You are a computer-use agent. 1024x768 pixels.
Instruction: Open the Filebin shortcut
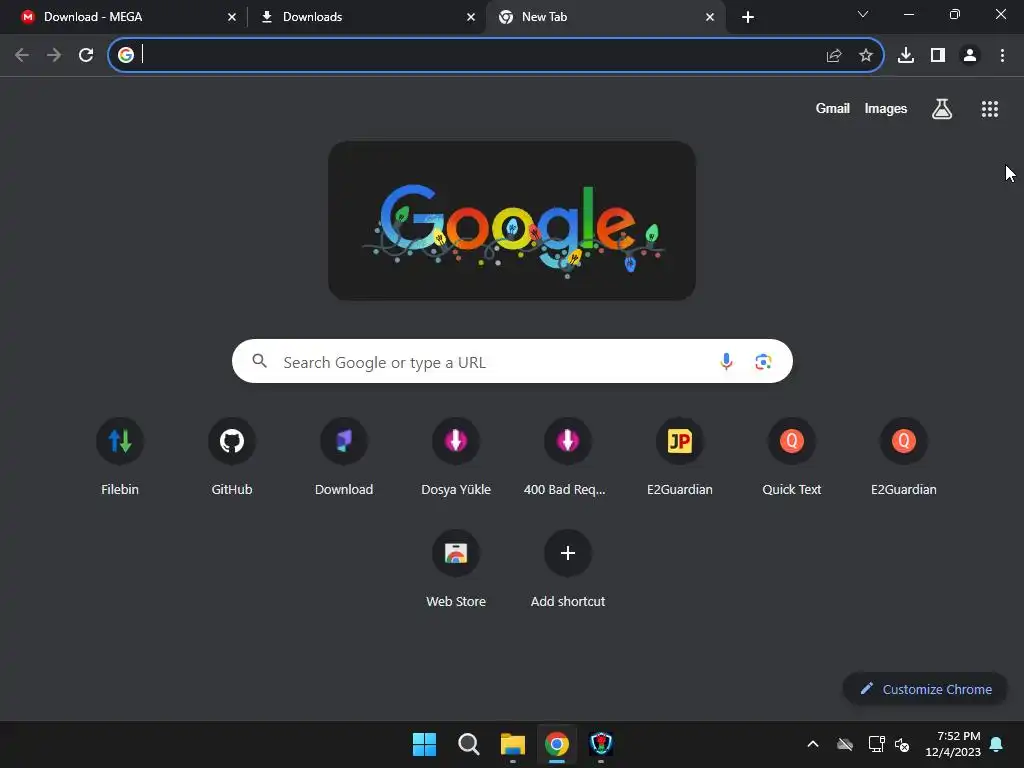pos(120,457)
